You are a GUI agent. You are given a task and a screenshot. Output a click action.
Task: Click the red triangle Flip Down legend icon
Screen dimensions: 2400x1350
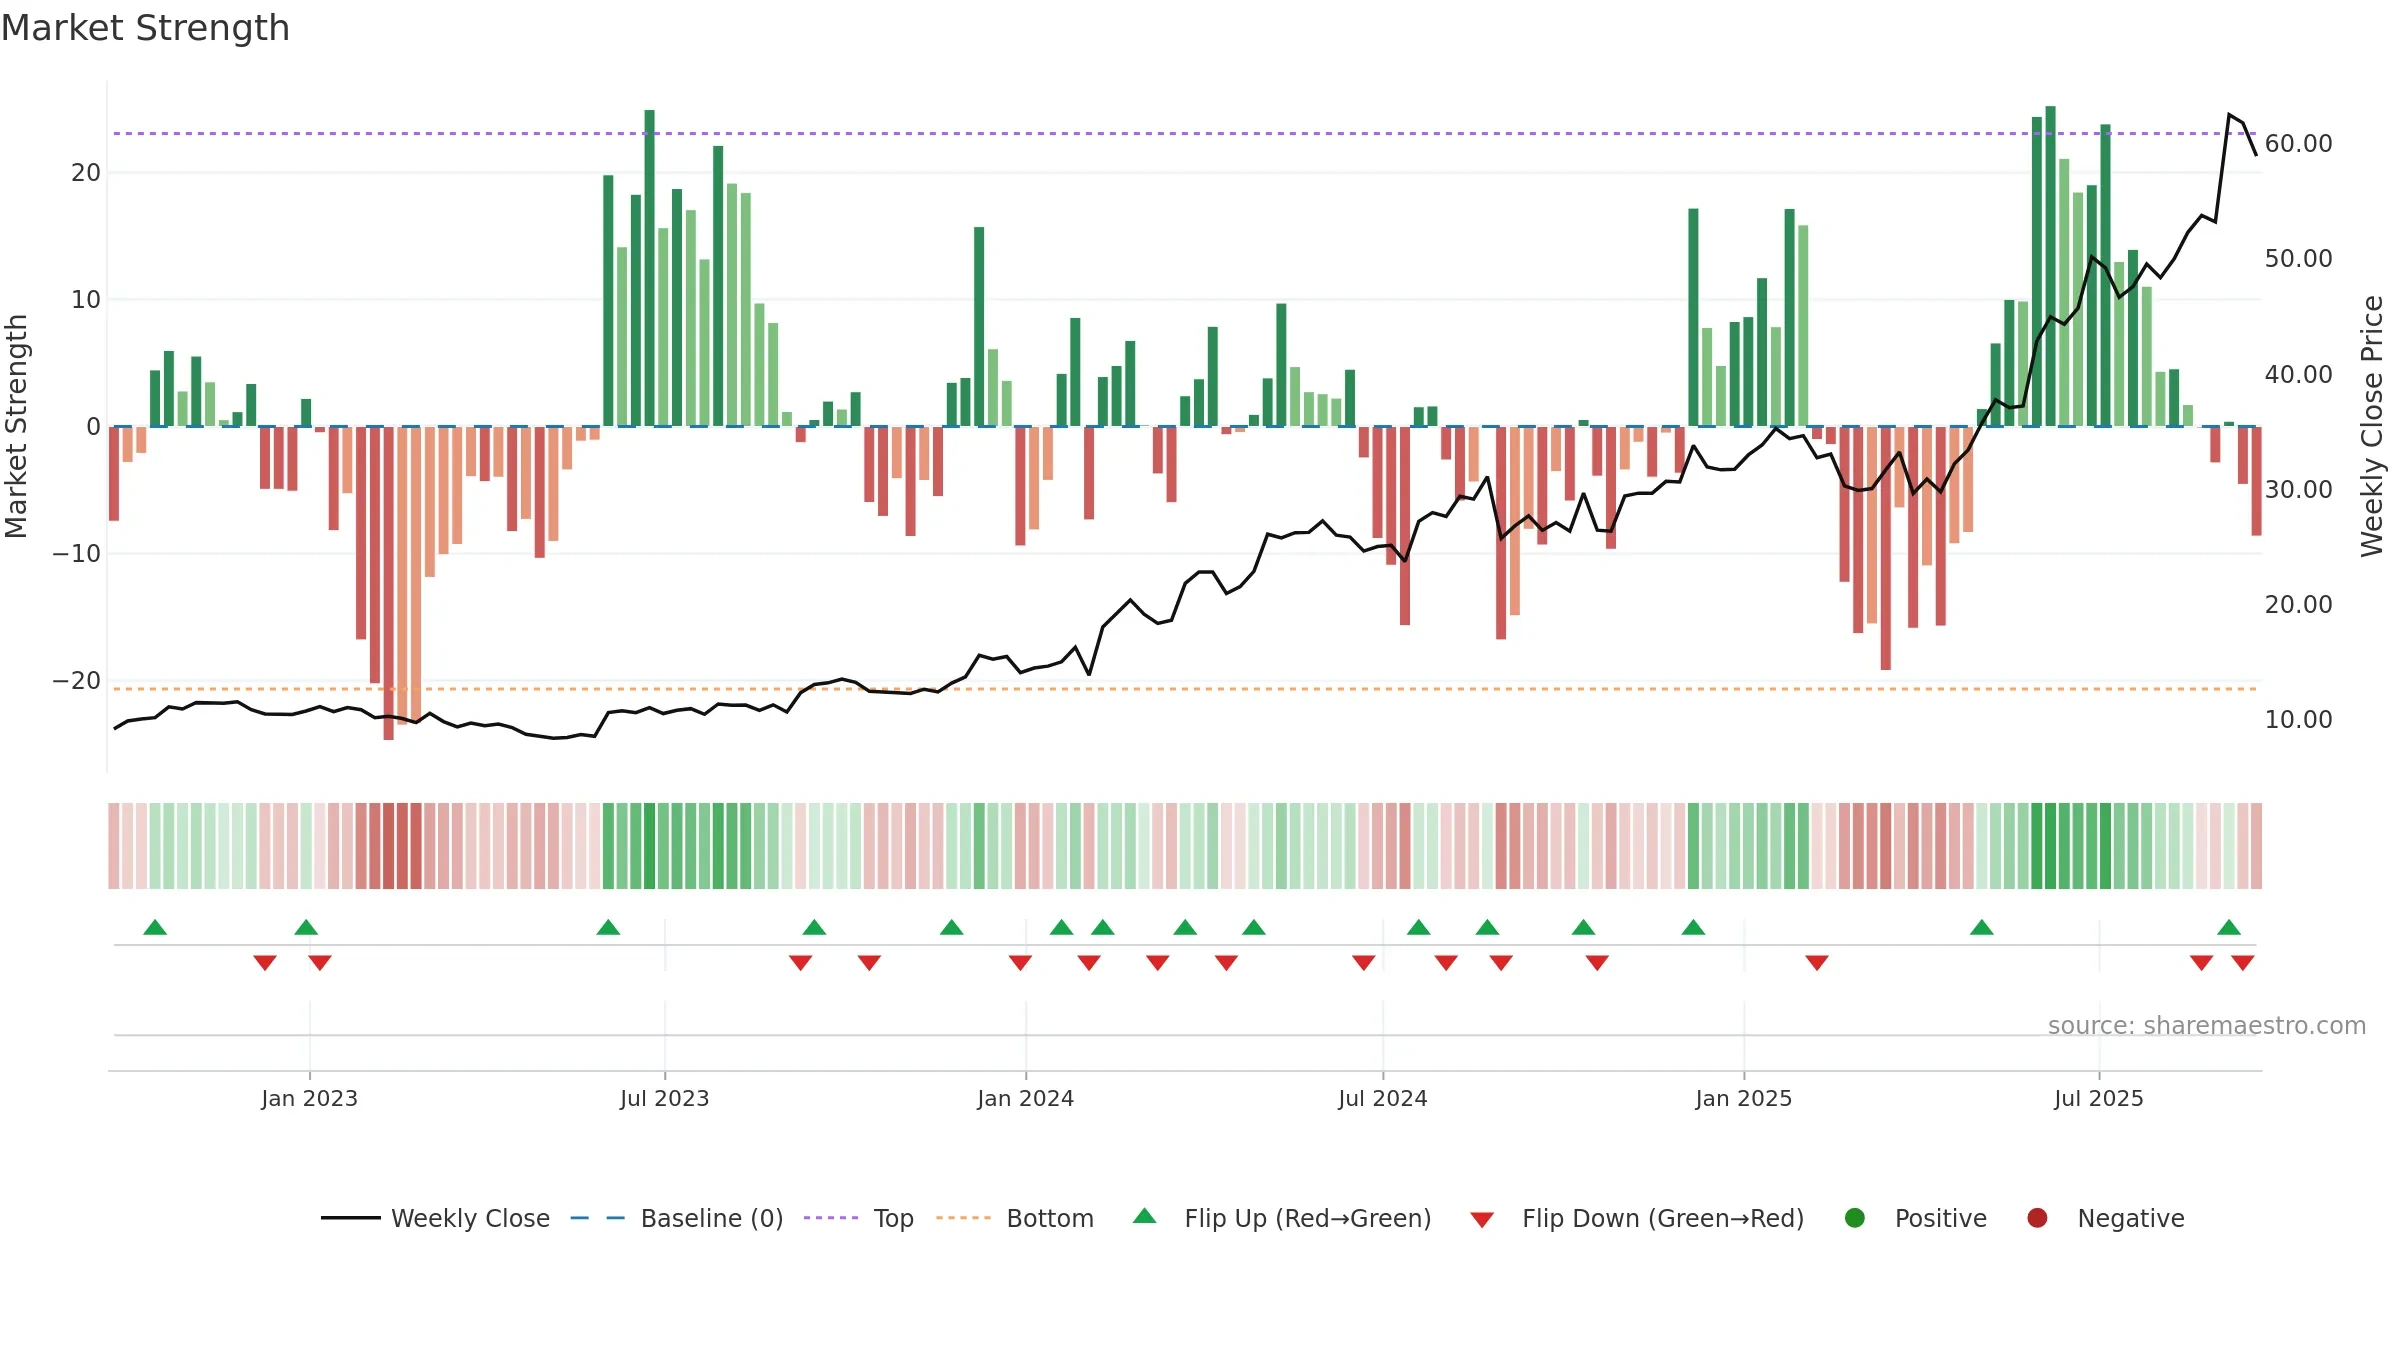pos(1482,1220)
